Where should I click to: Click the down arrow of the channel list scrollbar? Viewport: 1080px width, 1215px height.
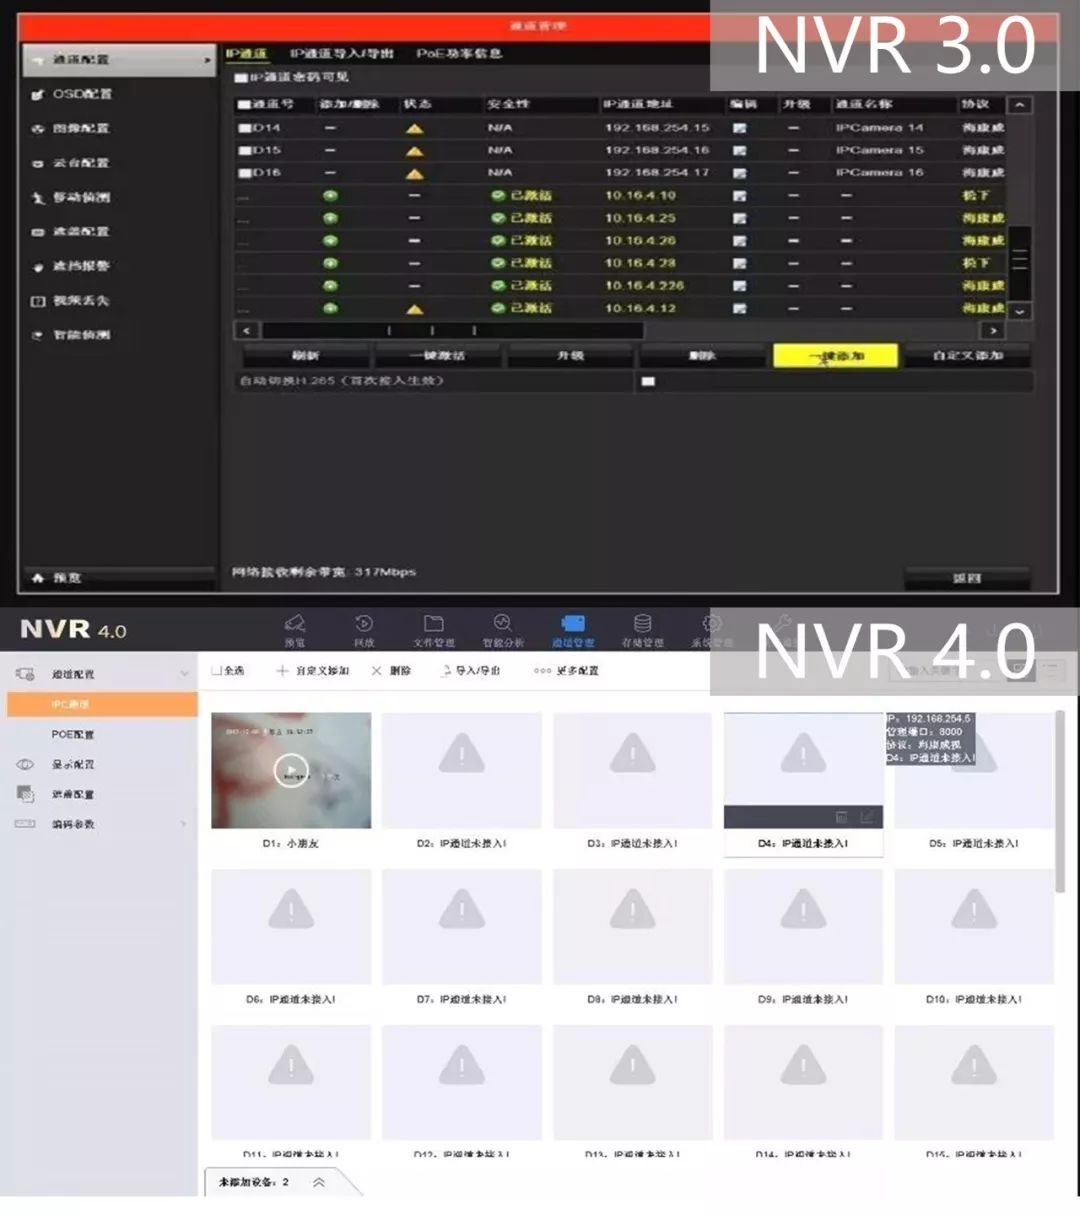tap(1019, 311)
